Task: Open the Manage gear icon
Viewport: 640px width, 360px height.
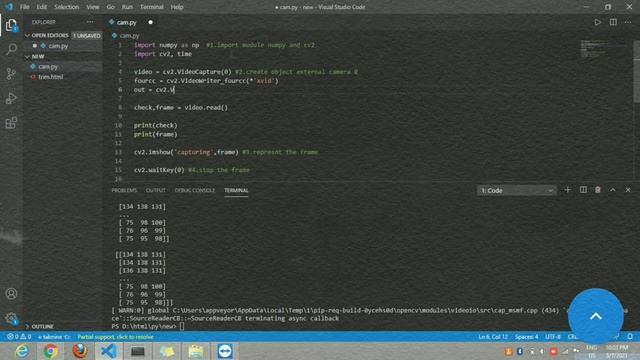Action: click(11, 318)
